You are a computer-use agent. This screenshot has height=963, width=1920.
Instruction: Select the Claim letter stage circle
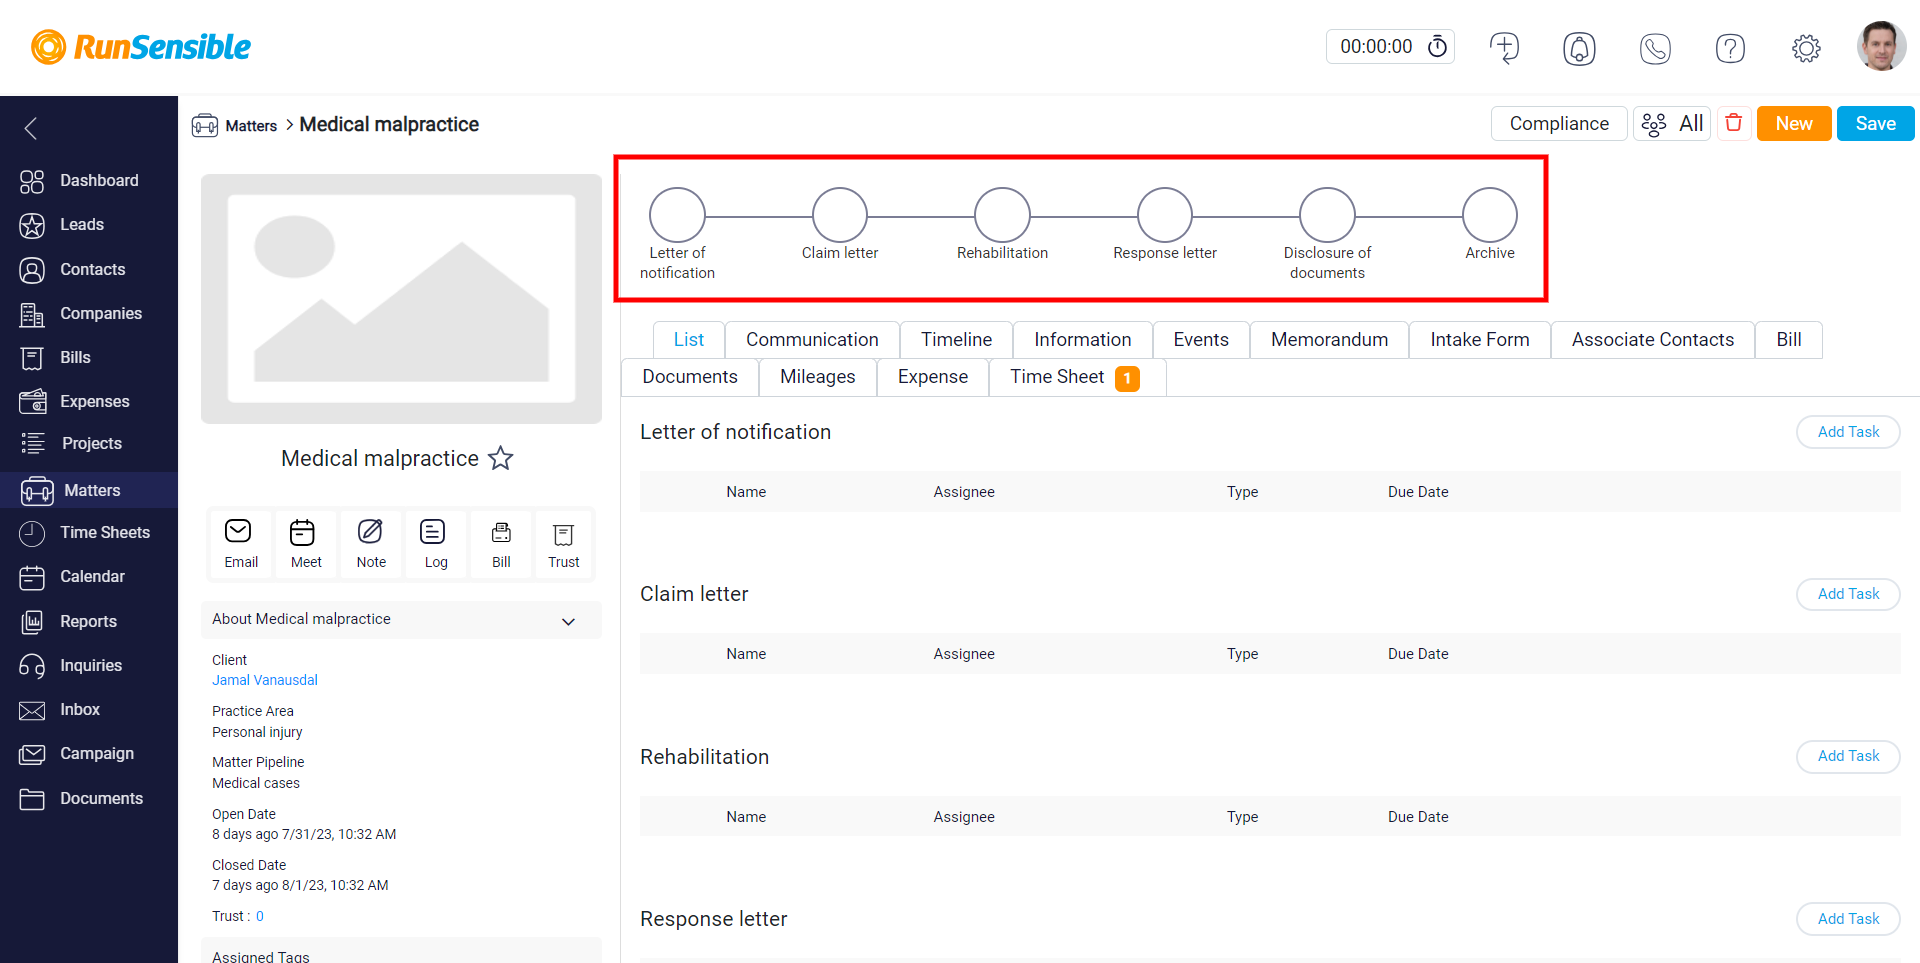(x=840, y=215)
